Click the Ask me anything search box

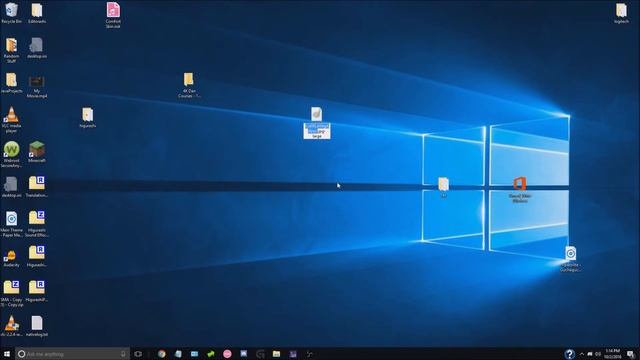73,354
